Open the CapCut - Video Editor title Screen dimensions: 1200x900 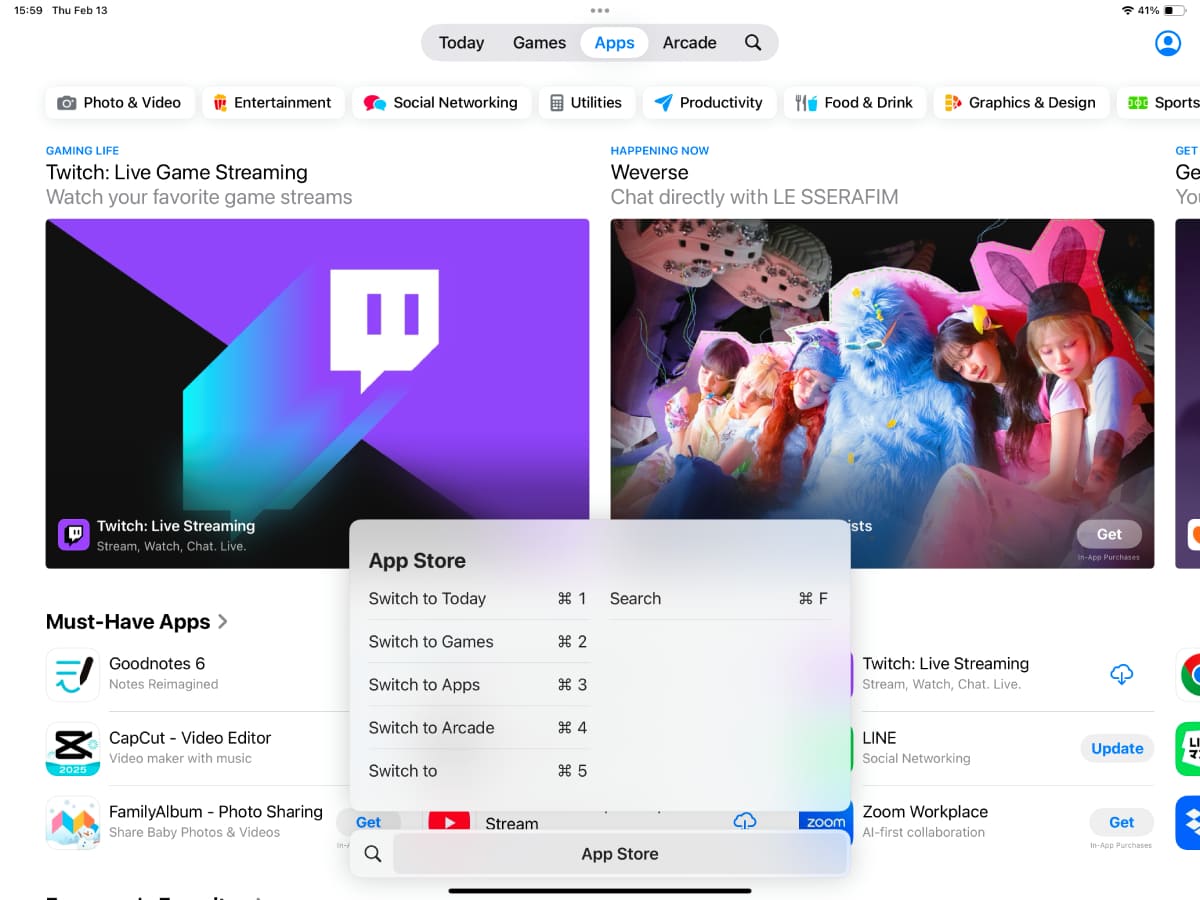coord(190,737)
